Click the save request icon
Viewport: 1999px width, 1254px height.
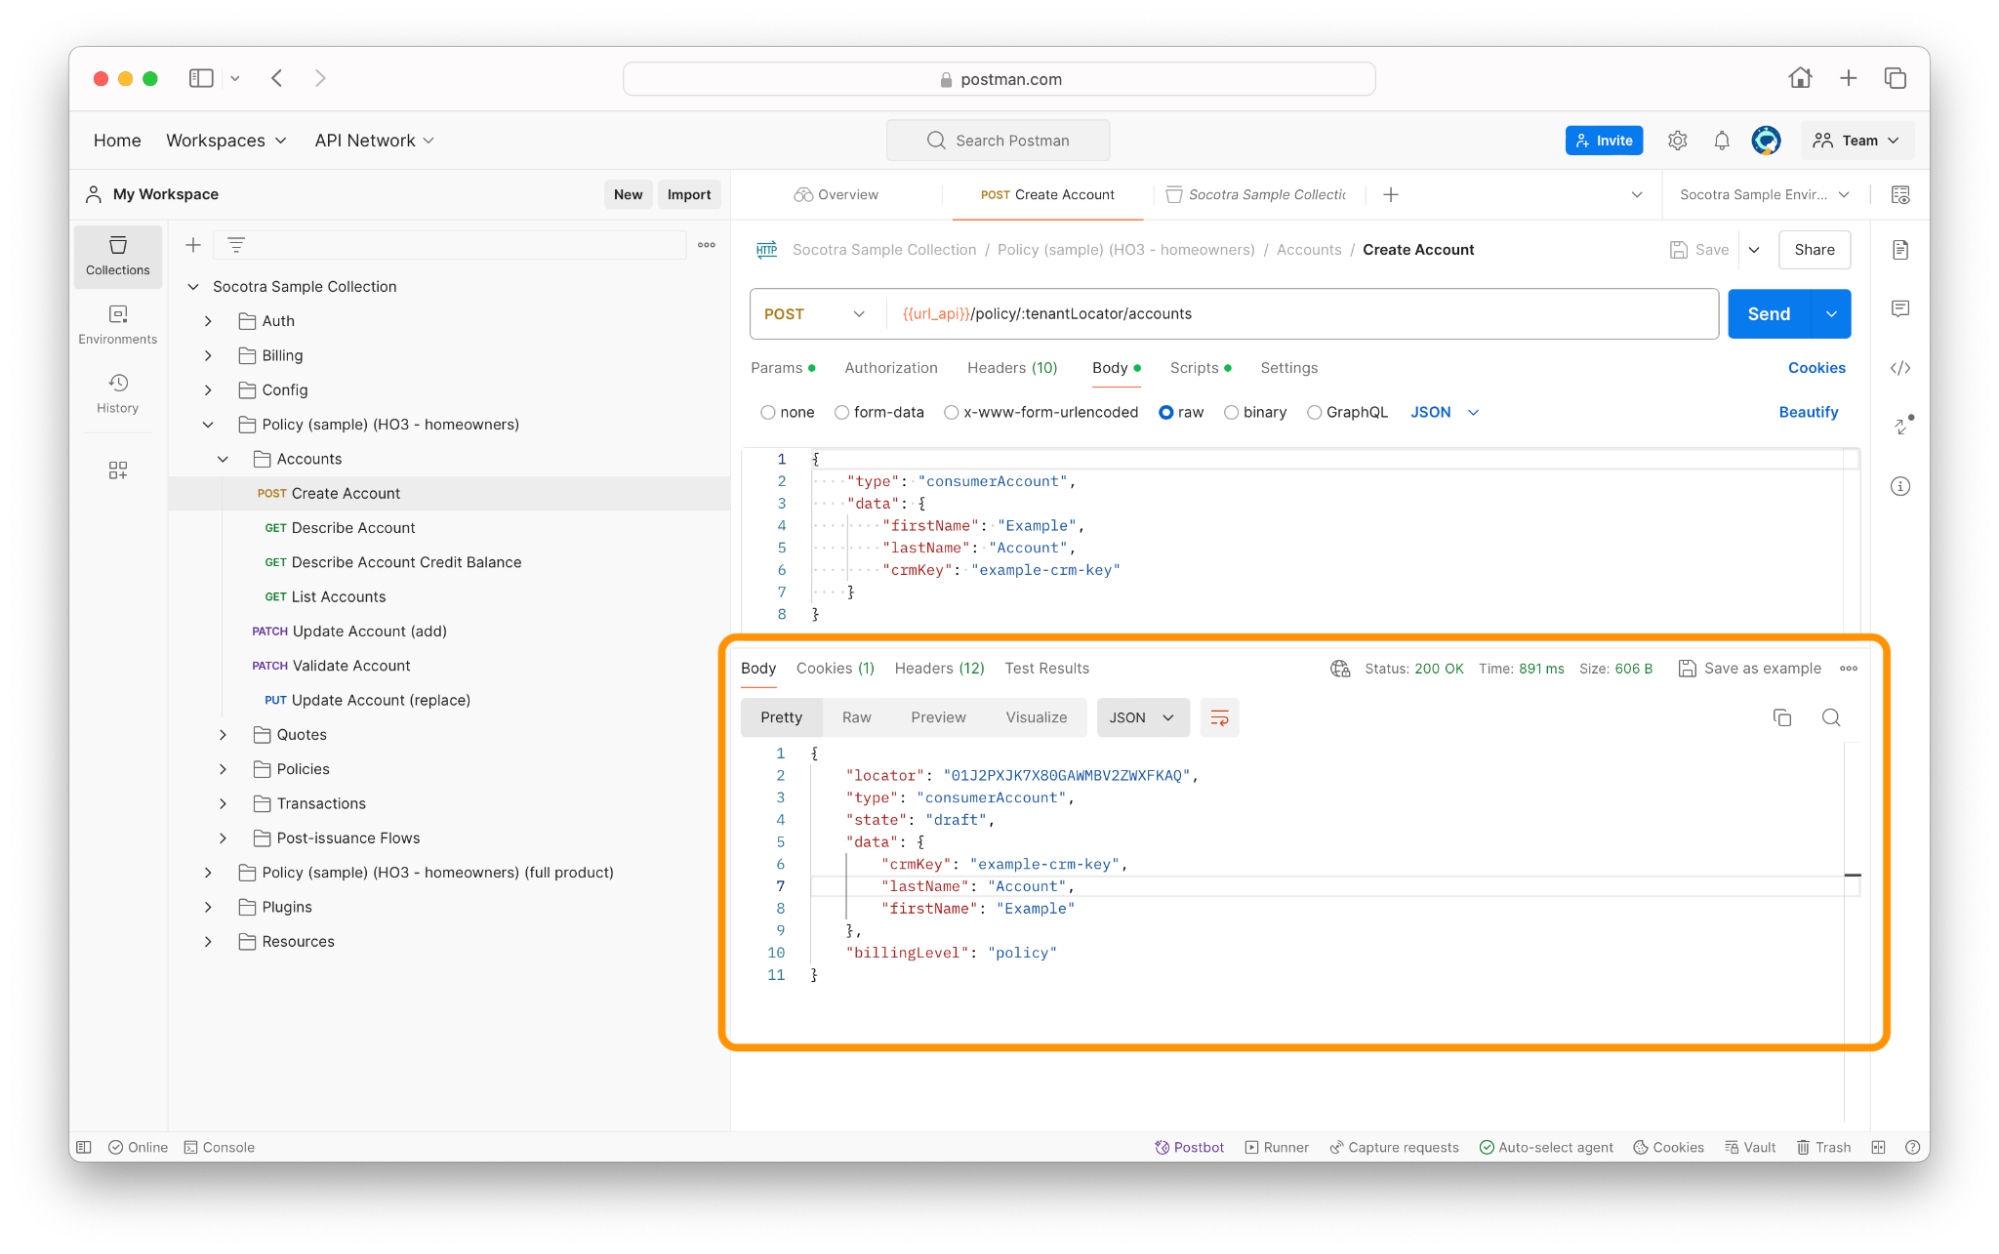pos(1678,248)
